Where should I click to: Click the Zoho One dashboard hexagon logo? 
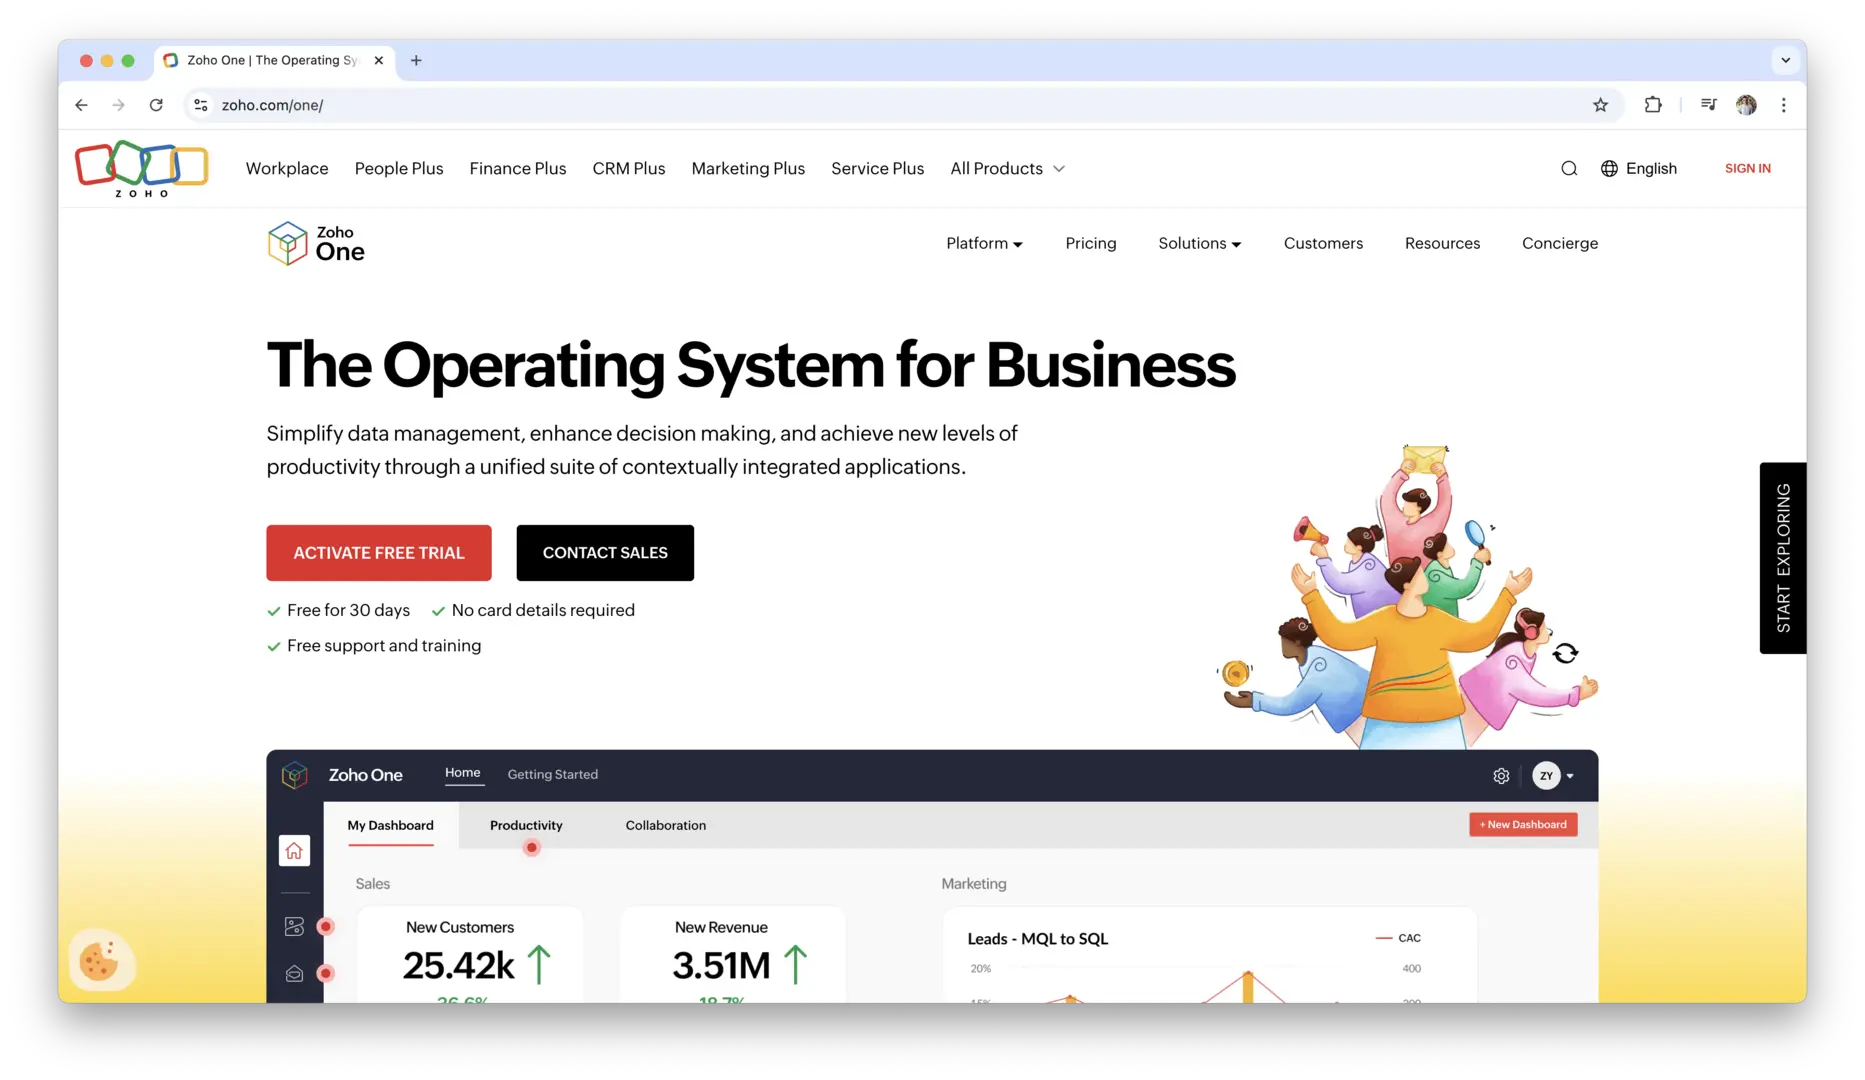click(x=294, y=775)
